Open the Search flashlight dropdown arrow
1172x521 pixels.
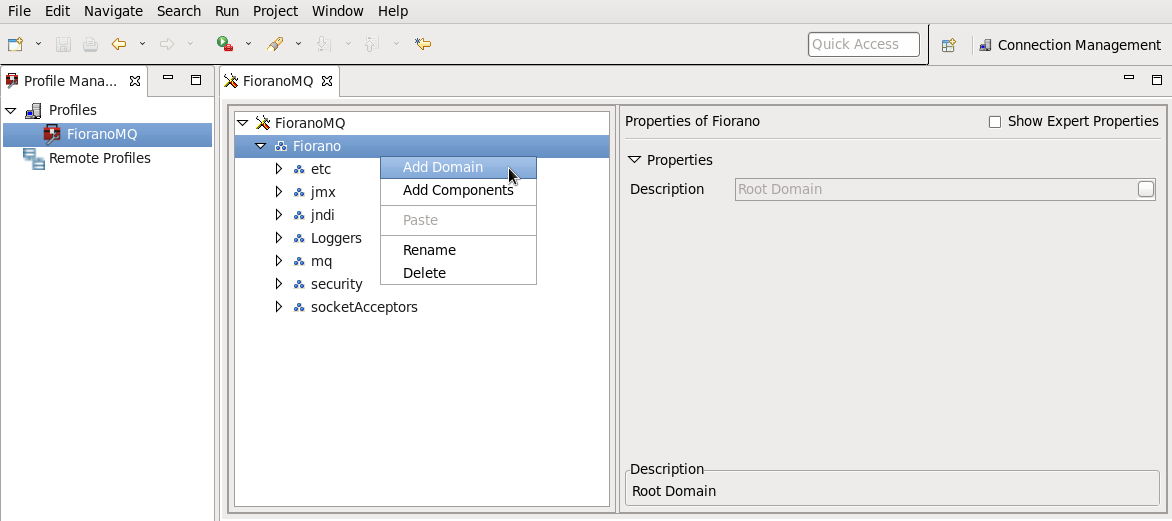pyautogui.click(x=298, y=44)
